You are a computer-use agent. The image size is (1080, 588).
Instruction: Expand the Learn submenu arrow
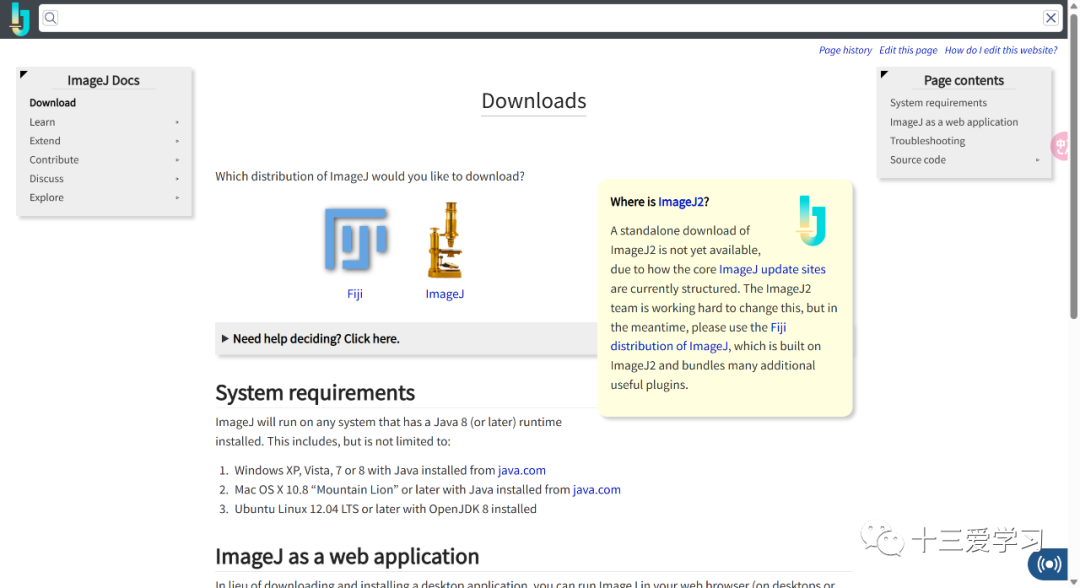tap(177, 122)
